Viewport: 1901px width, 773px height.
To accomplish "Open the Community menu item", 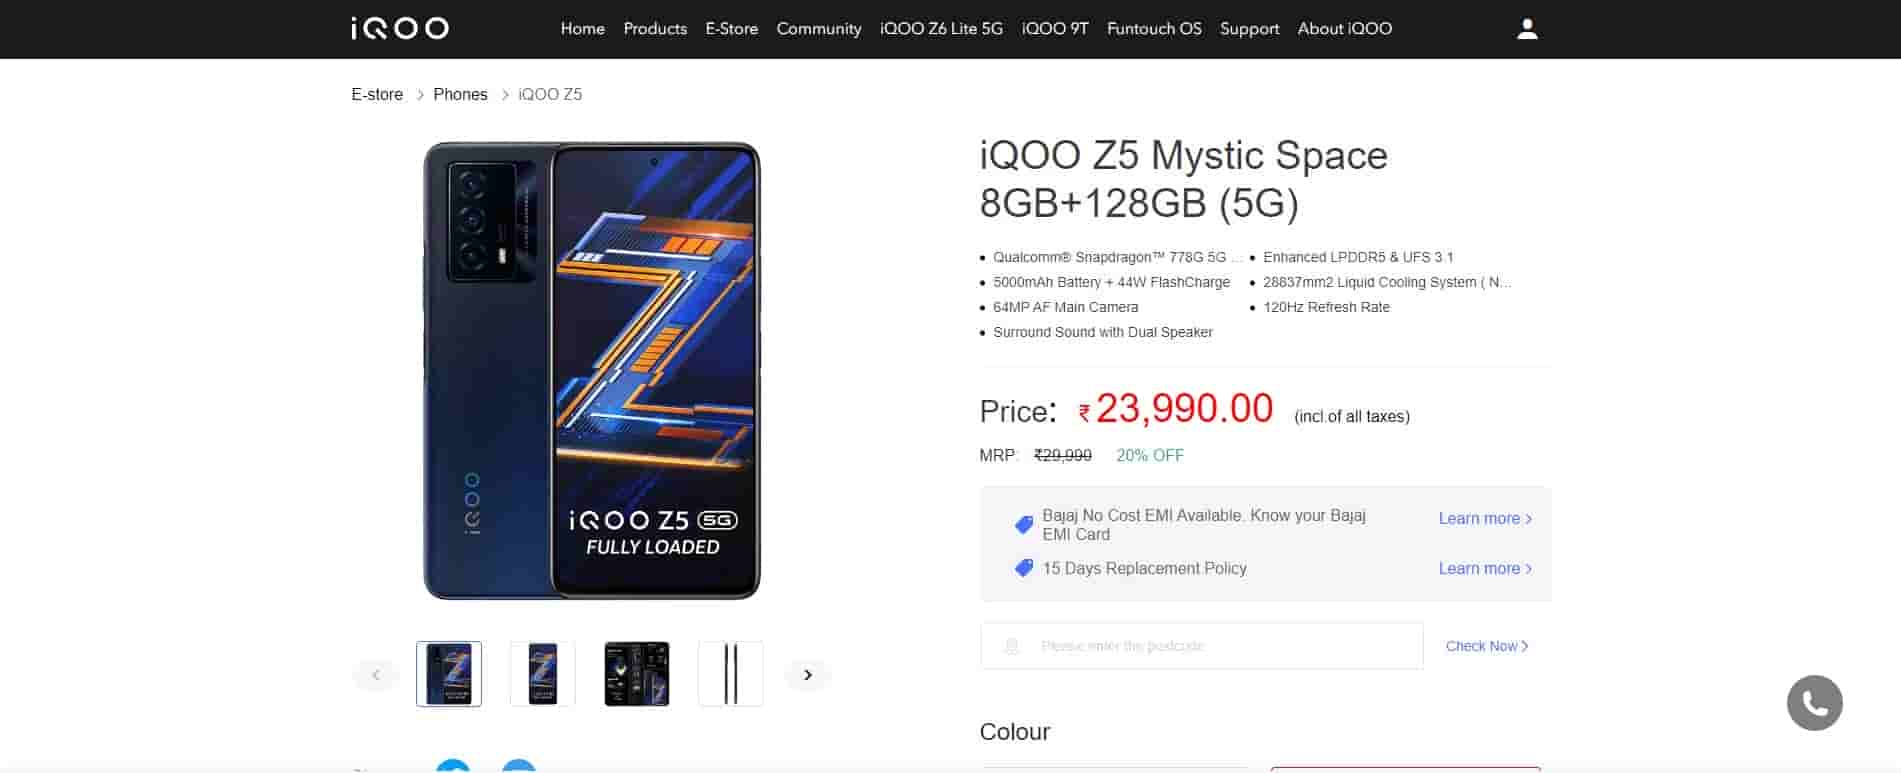I will 818,29.
